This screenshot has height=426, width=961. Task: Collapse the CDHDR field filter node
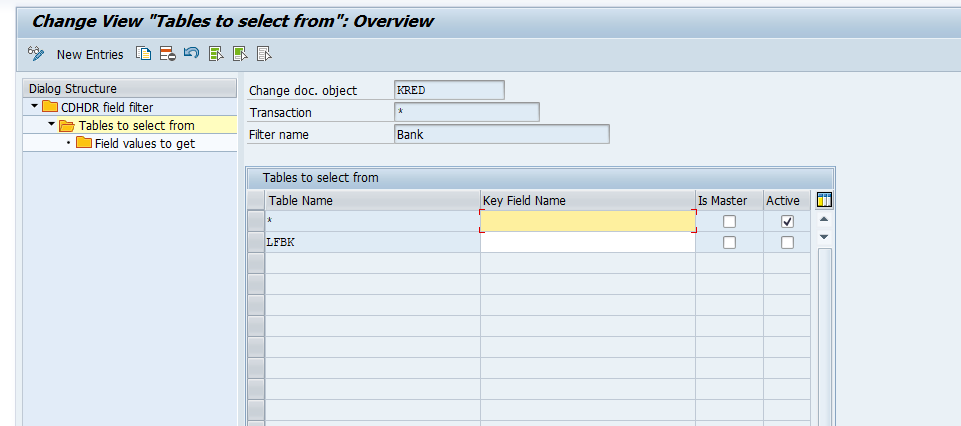pyautogui.click(x=34, y=107)
